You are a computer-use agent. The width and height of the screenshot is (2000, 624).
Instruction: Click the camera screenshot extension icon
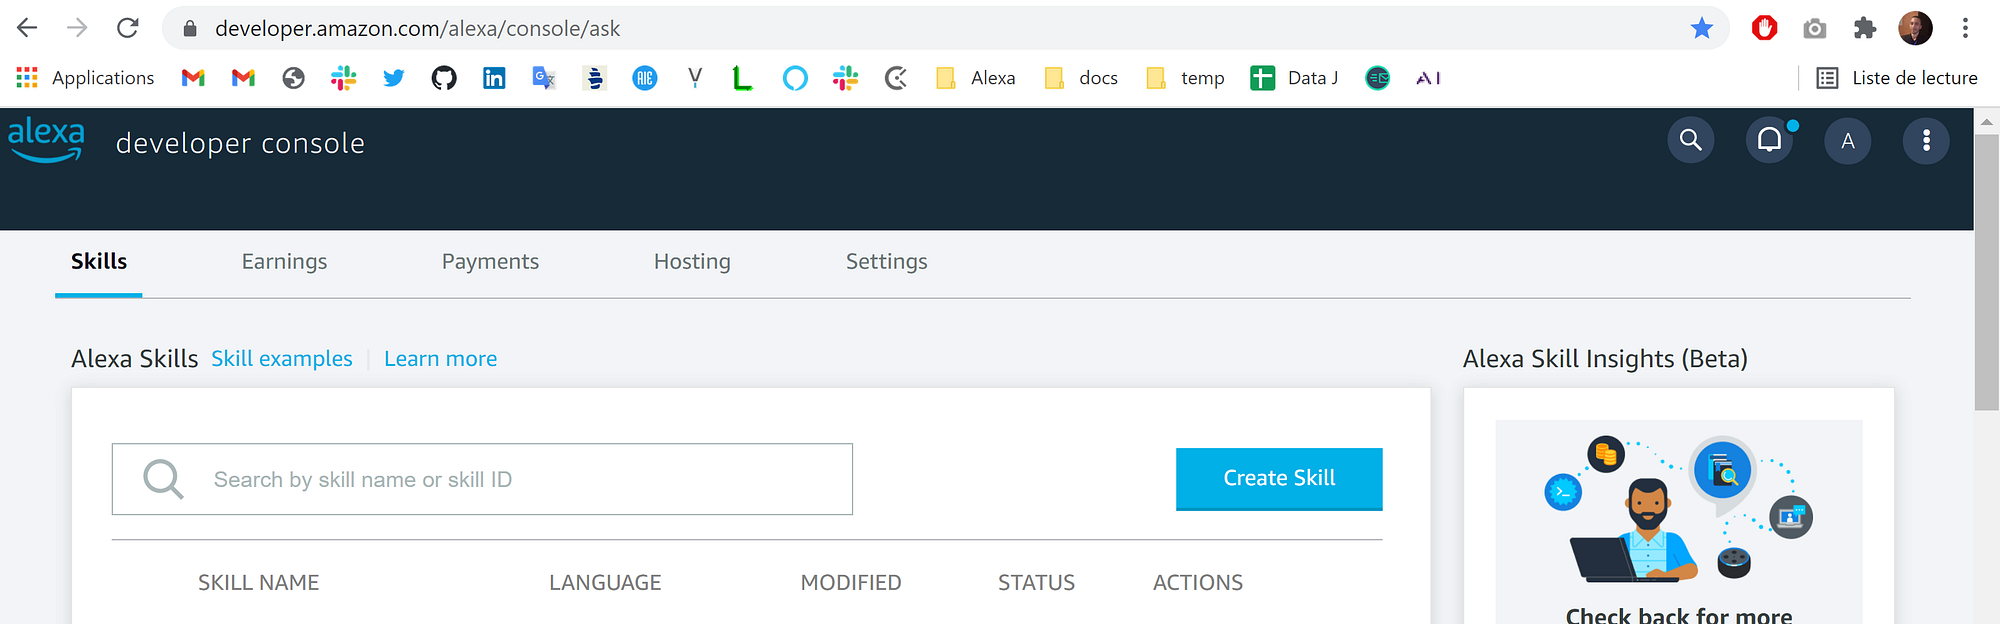[1815, 29]
